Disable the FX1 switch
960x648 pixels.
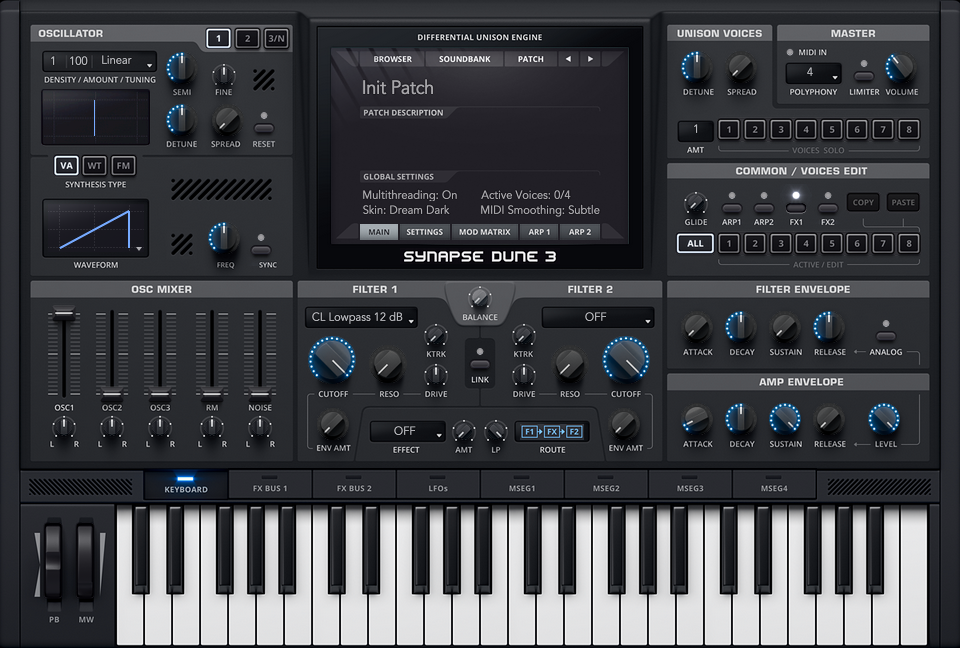(796, 208)
